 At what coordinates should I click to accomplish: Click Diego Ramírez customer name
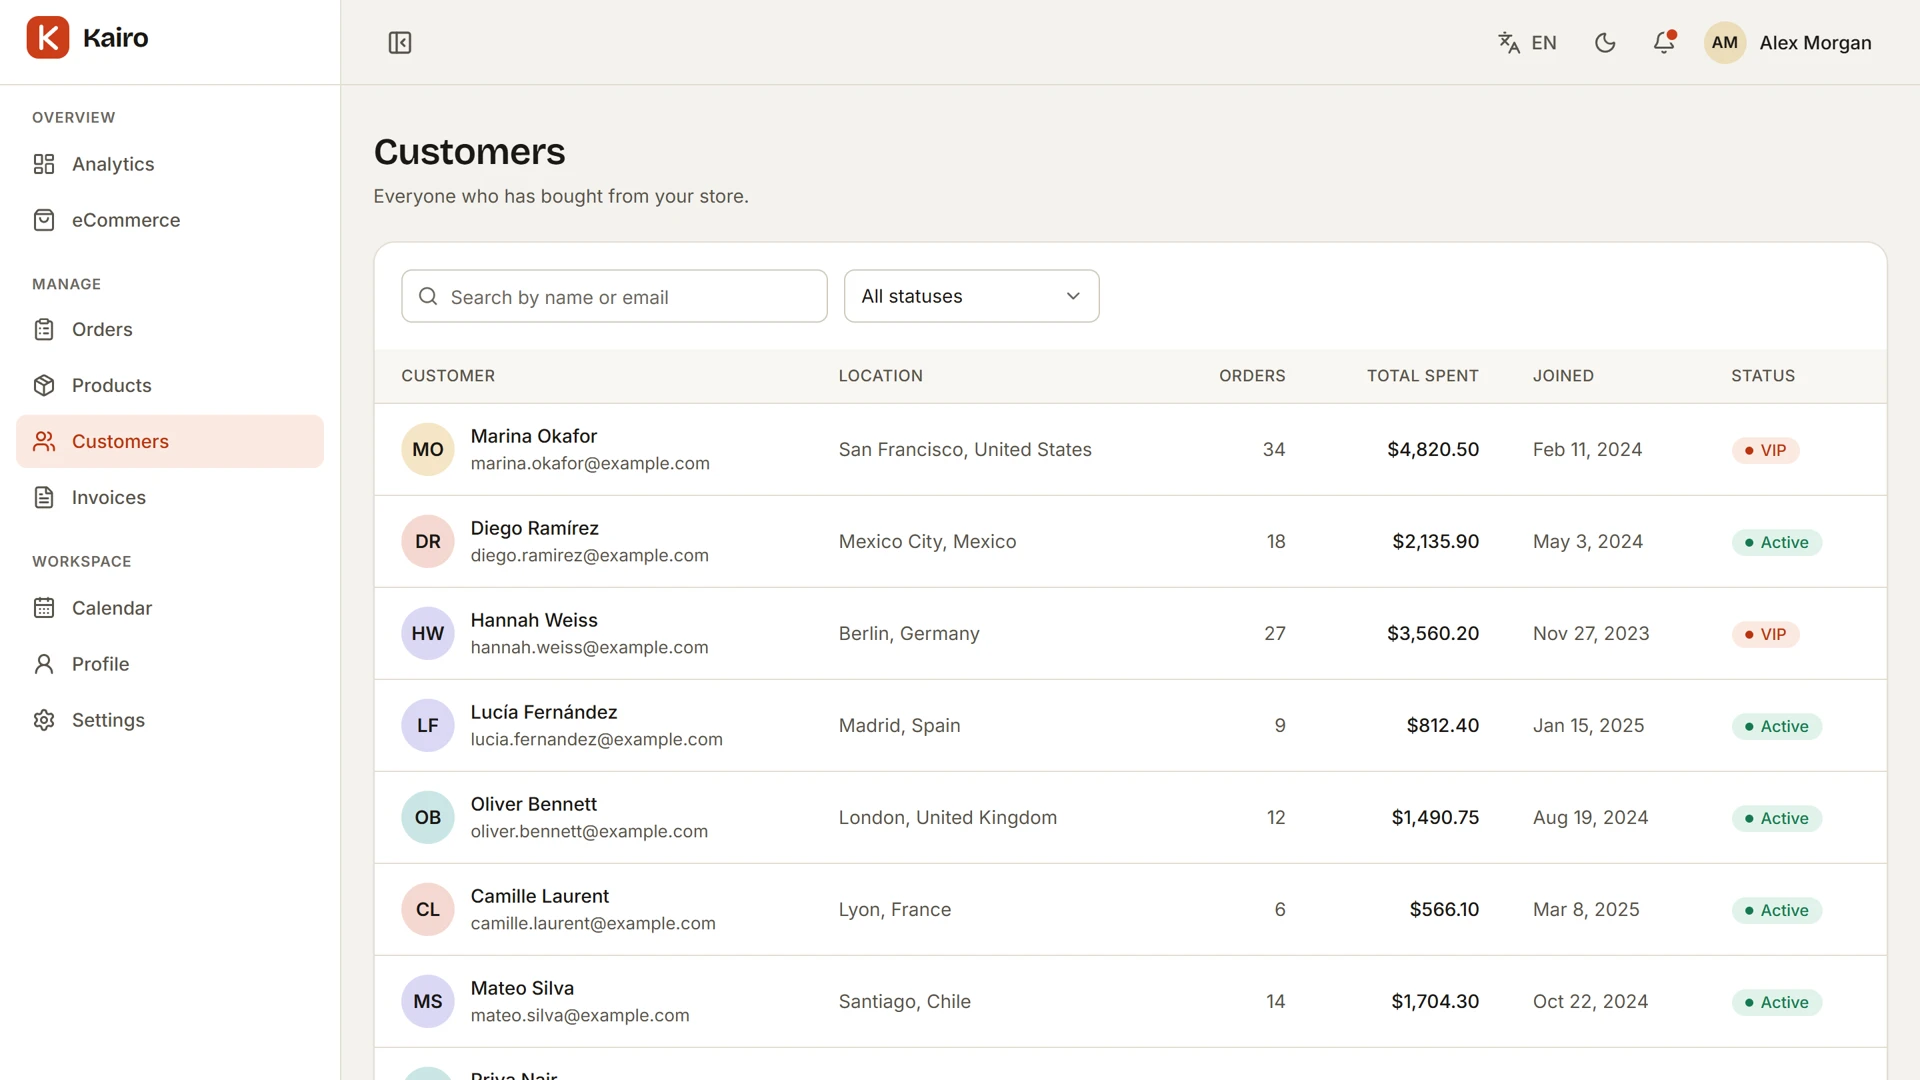pyautogui.click(x=535, y=528)
